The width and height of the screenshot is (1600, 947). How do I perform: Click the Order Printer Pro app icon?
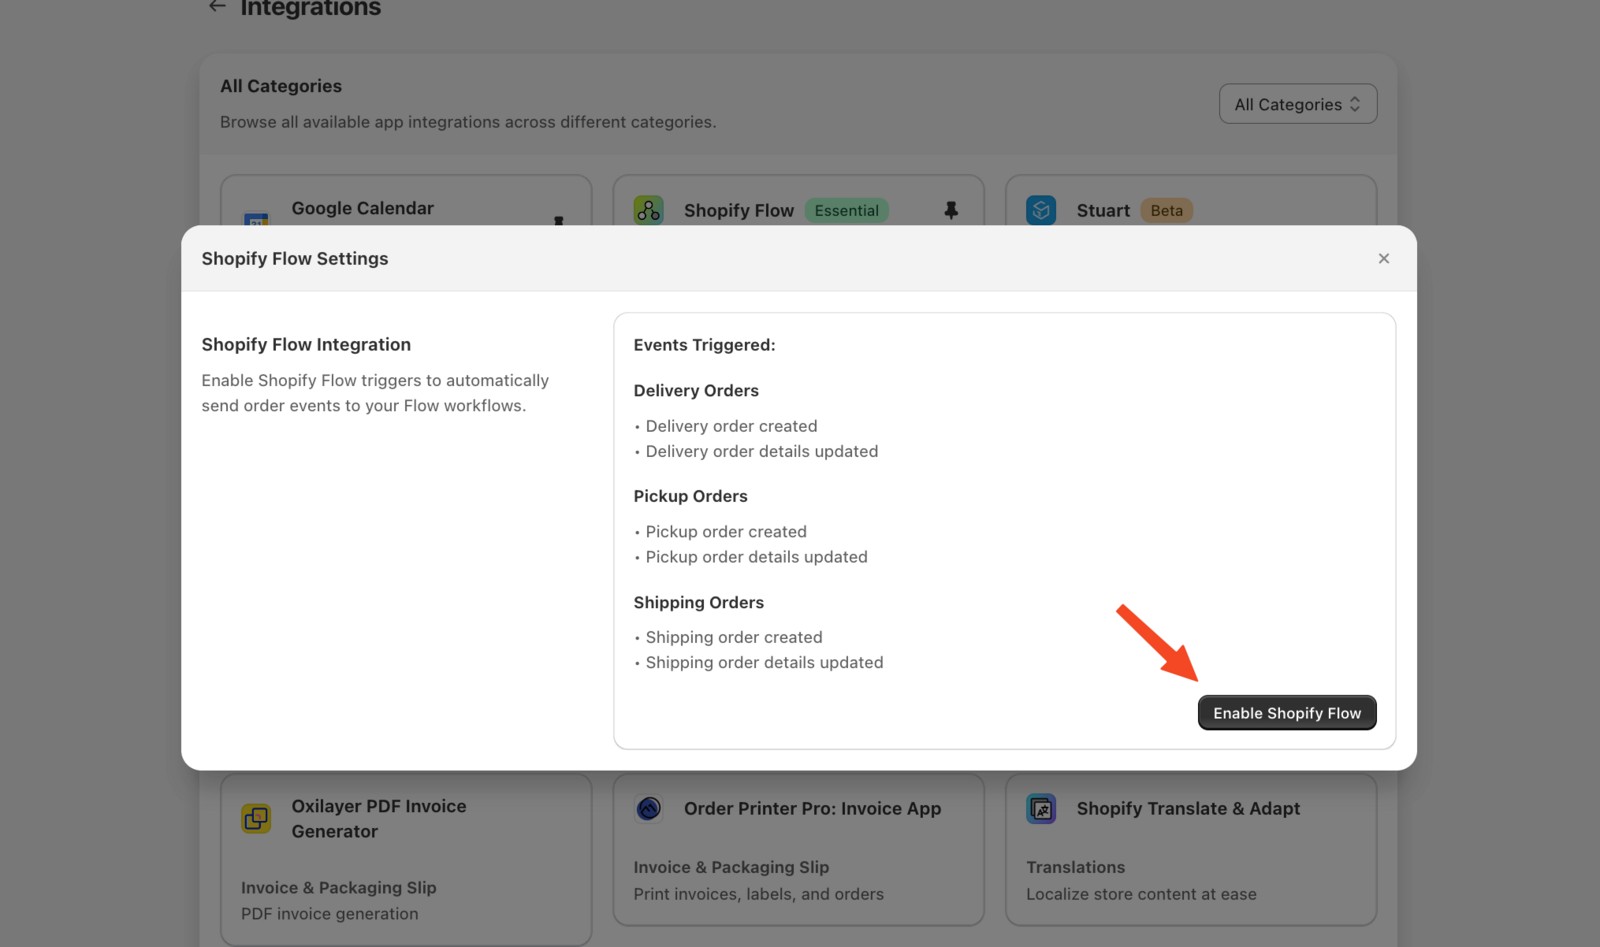click(x=648, y=808)
